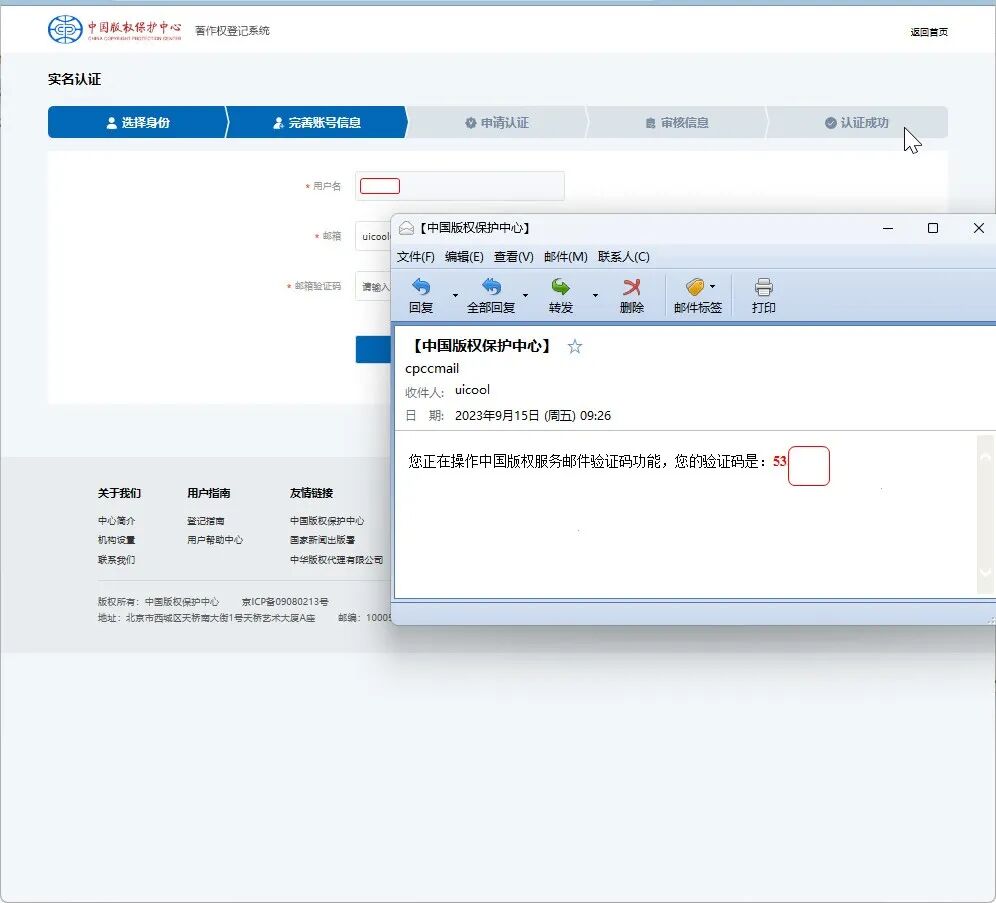
Task: Switch to the 完善账号信息 step tab
Action: coord(317,122)
